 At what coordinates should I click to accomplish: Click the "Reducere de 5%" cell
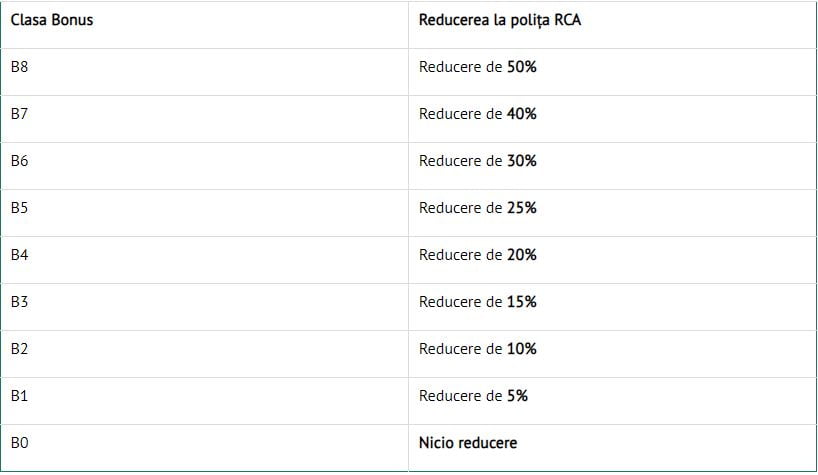474,396
